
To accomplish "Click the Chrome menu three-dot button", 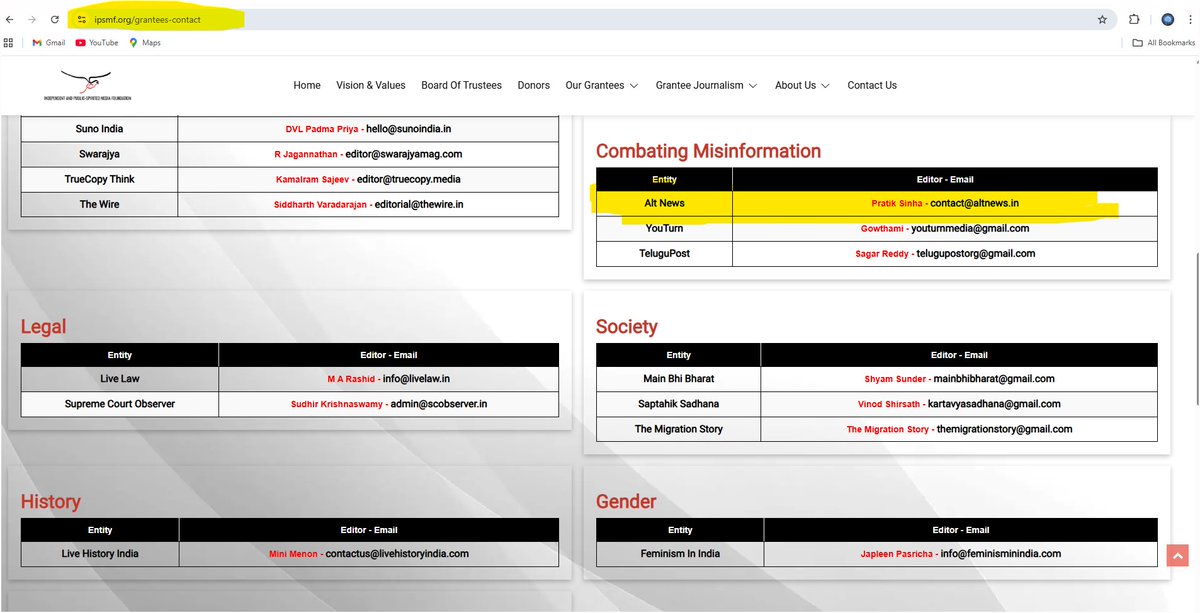I will (x=1191, y=19).
